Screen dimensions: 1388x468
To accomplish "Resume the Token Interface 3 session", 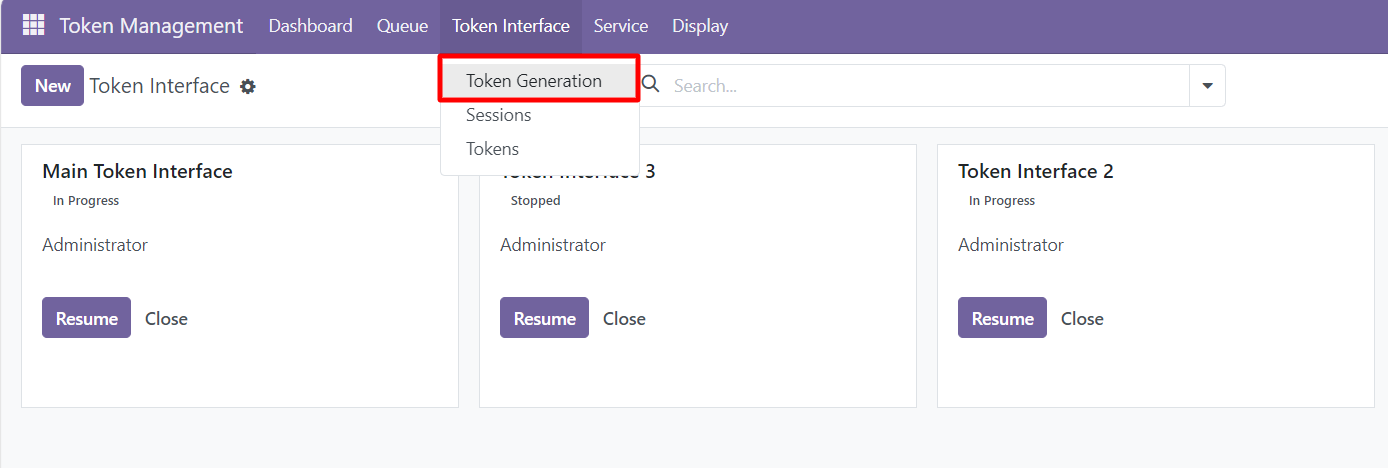I will pyautogui.click(x=544, y=318).
